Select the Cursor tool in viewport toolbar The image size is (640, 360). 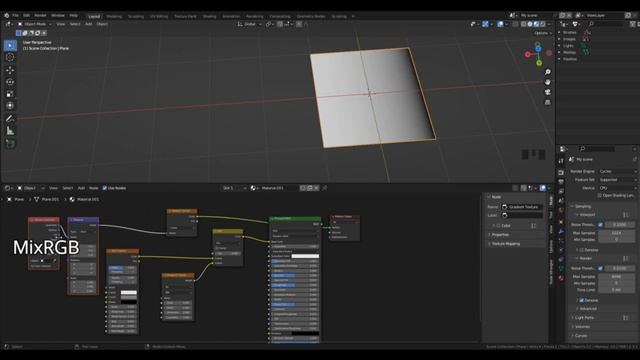click(10, 58)
